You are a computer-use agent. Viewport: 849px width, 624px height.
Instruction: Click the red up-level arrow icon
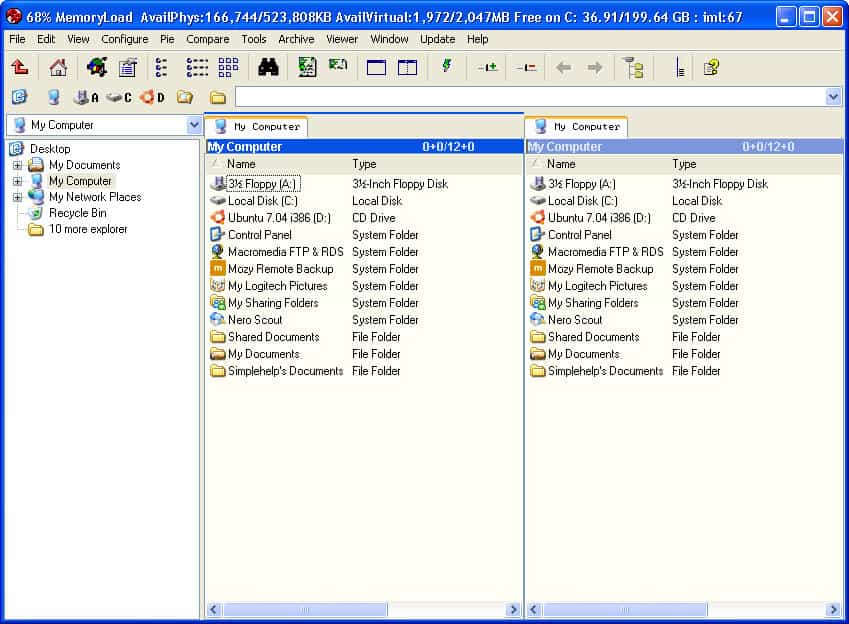[x=20, y=68]
